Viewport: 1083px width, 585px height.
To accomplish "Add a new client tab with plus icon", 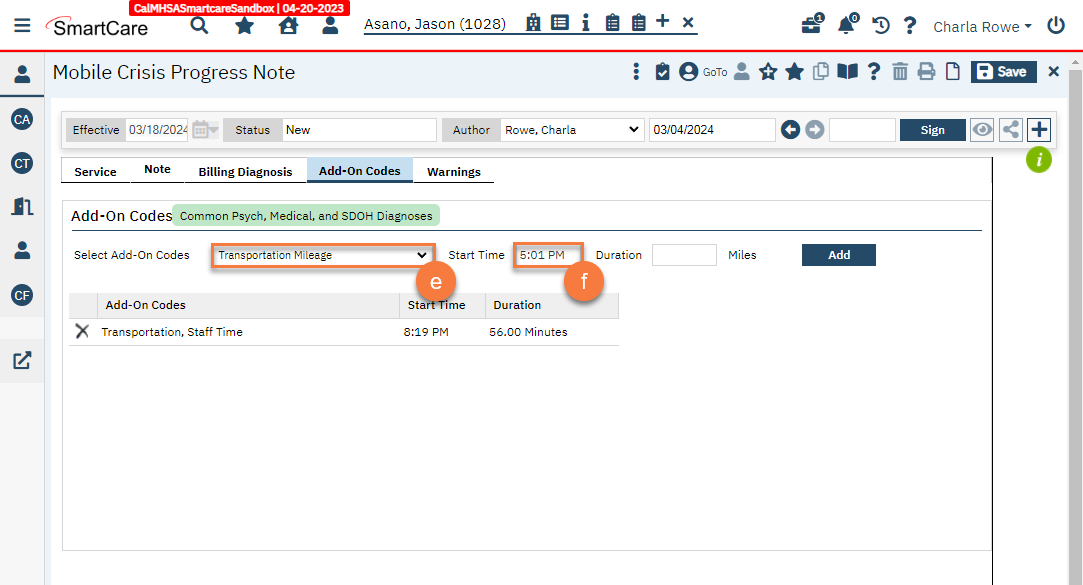I will [x=662, y=21].
